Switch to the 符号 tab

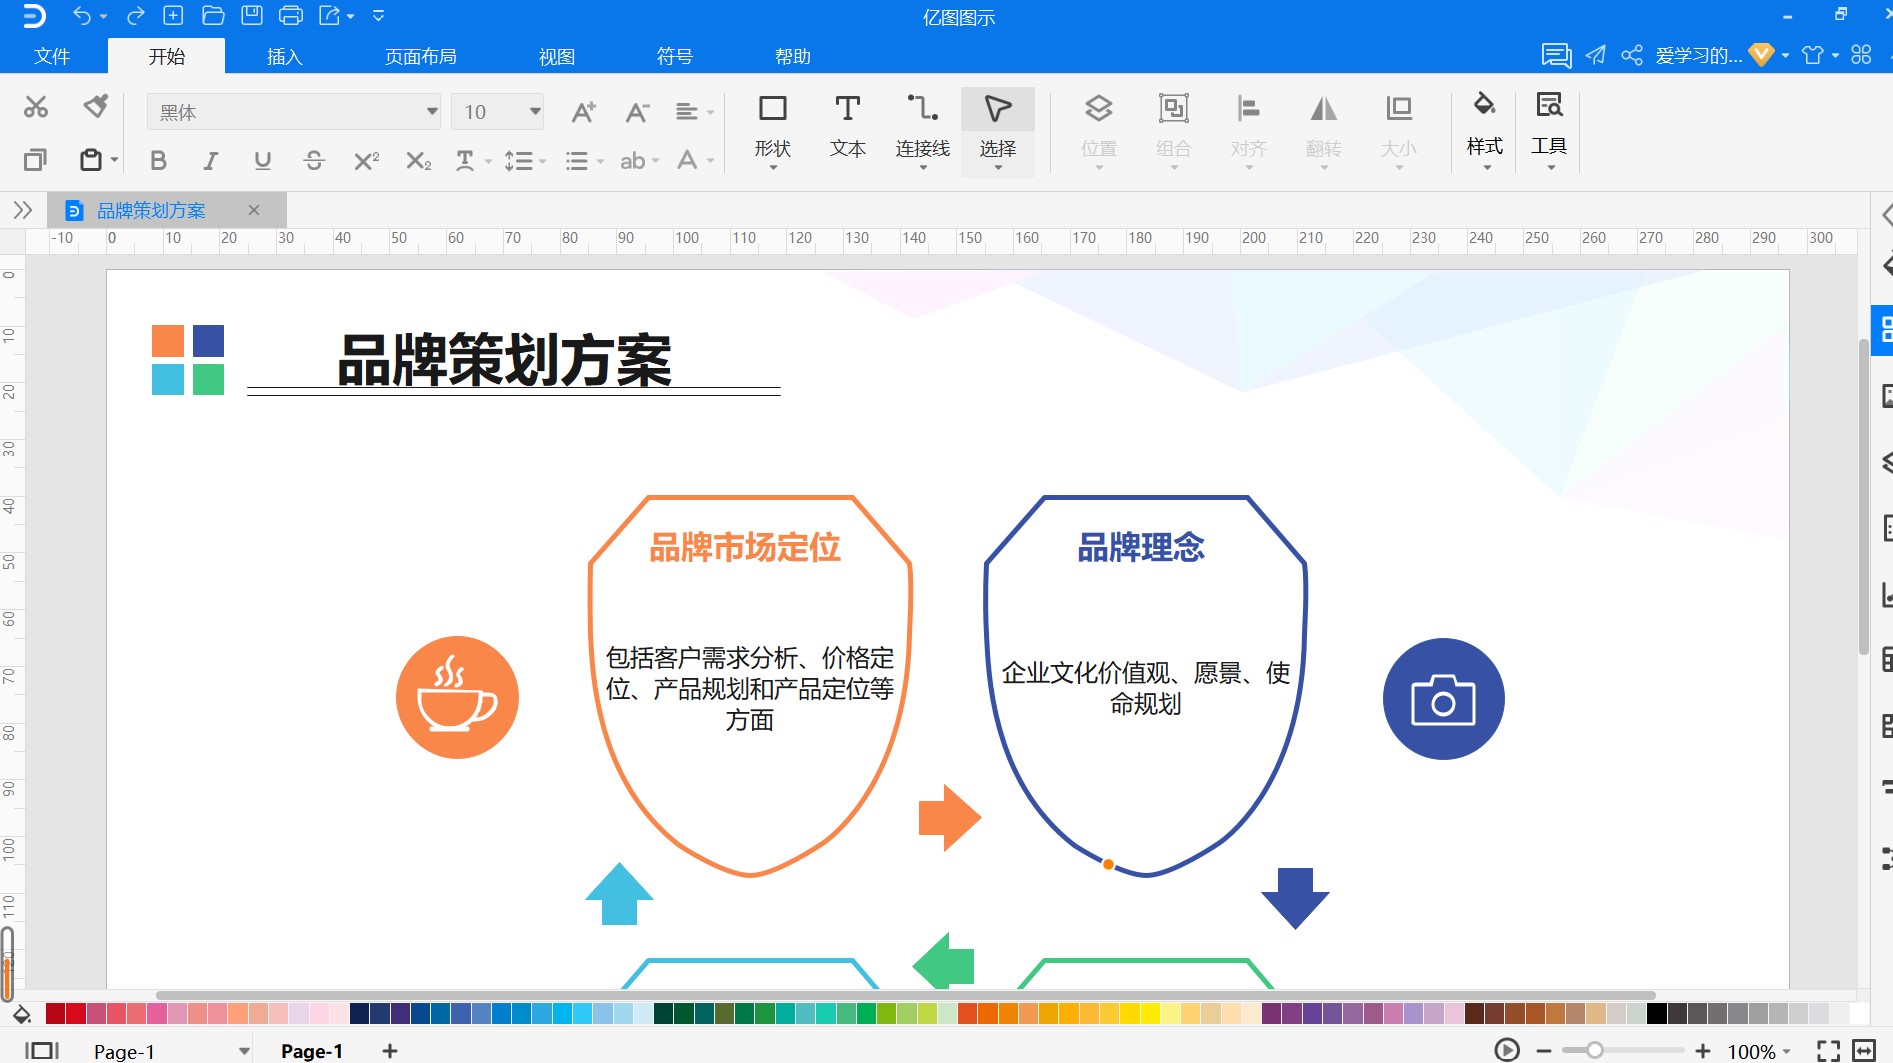[675, 57]
